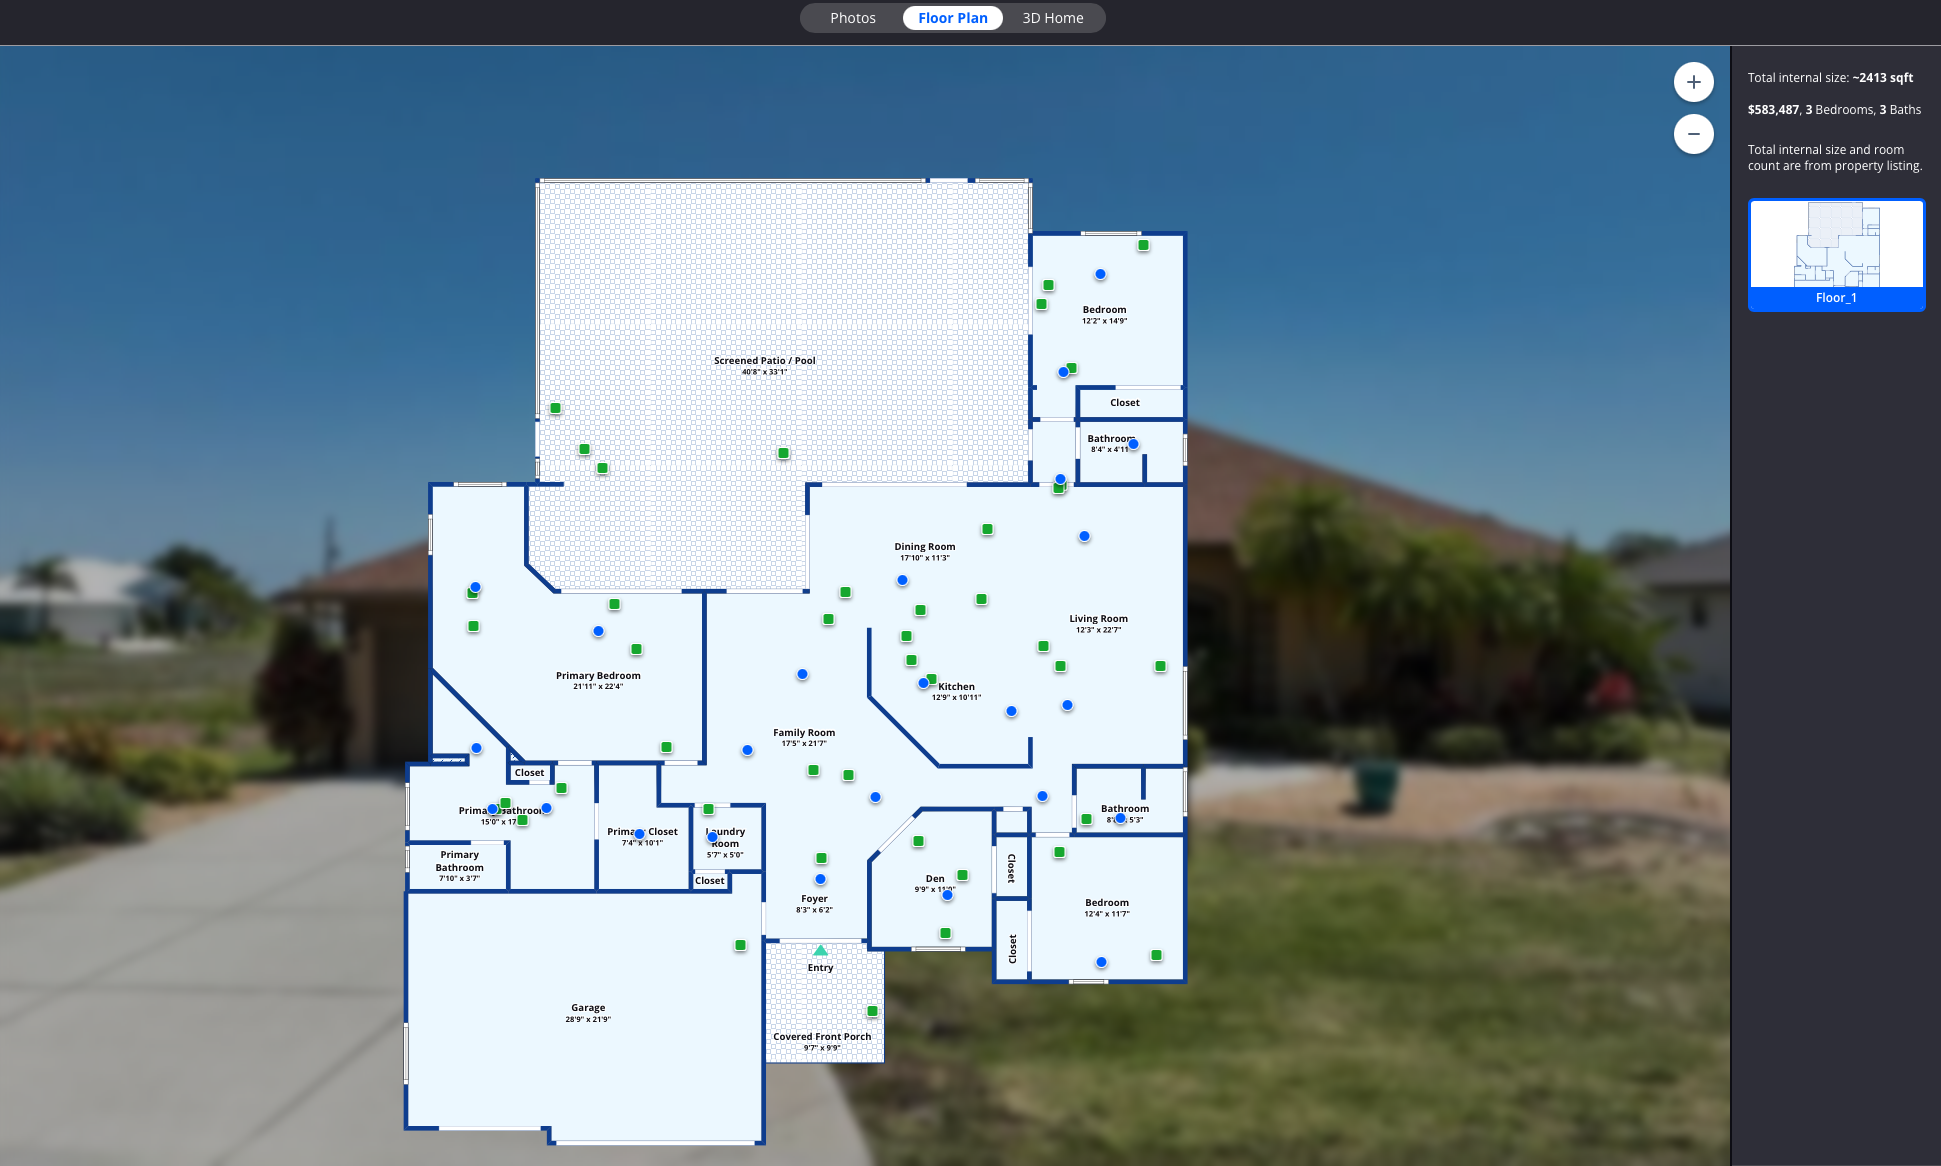This screenshot has height=1166, width=1941.
Task: Click the green Entry arrow marker
Action: (x=820, y=950)
